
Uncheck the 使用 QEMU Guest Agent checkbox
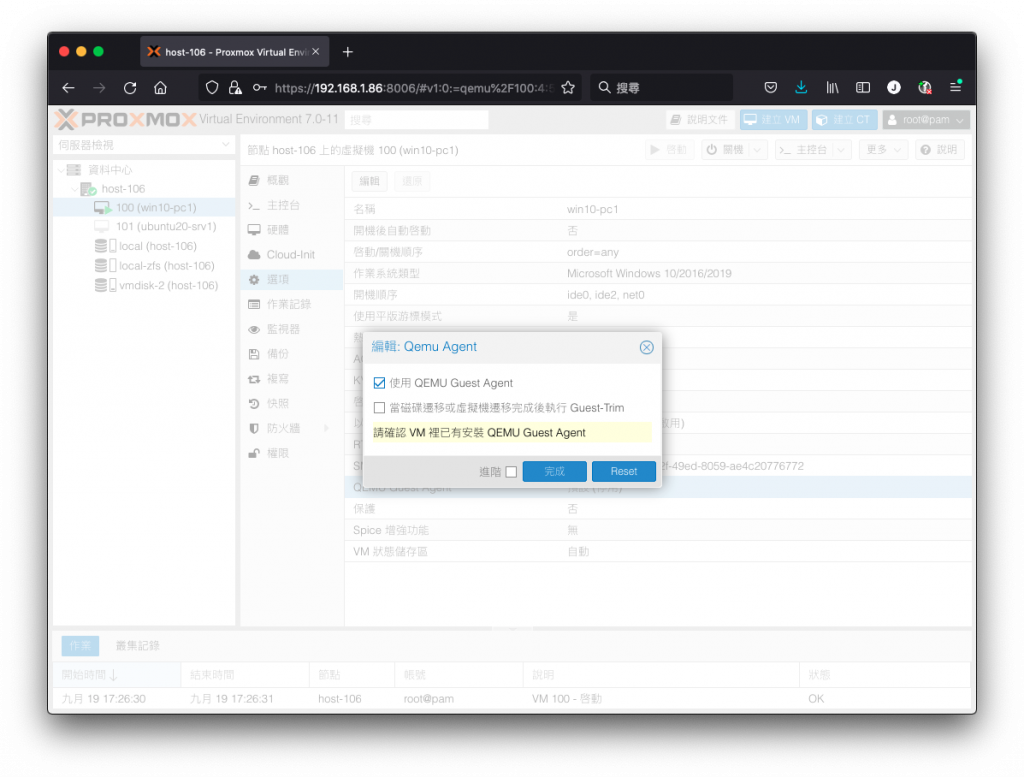(x=379, y=383)
